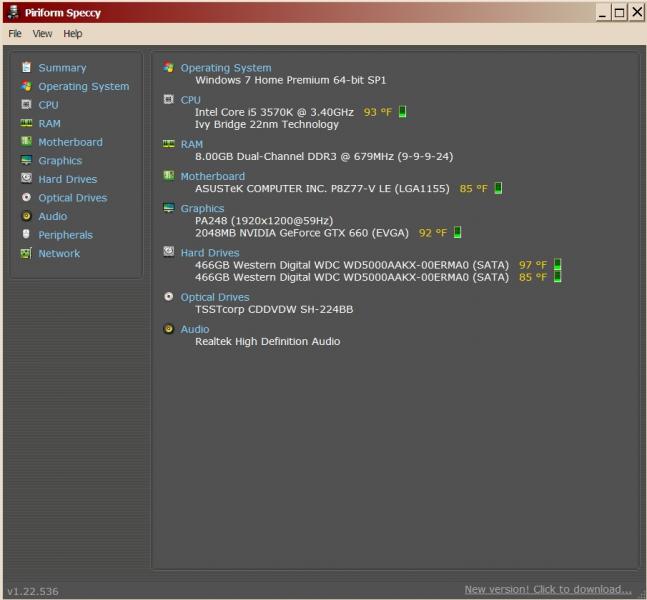Screen dimensions: 647x600
Task: Click the hard drive temperature gauge at 97 °F
Action: pyautogui.click(x=558, y=265)
